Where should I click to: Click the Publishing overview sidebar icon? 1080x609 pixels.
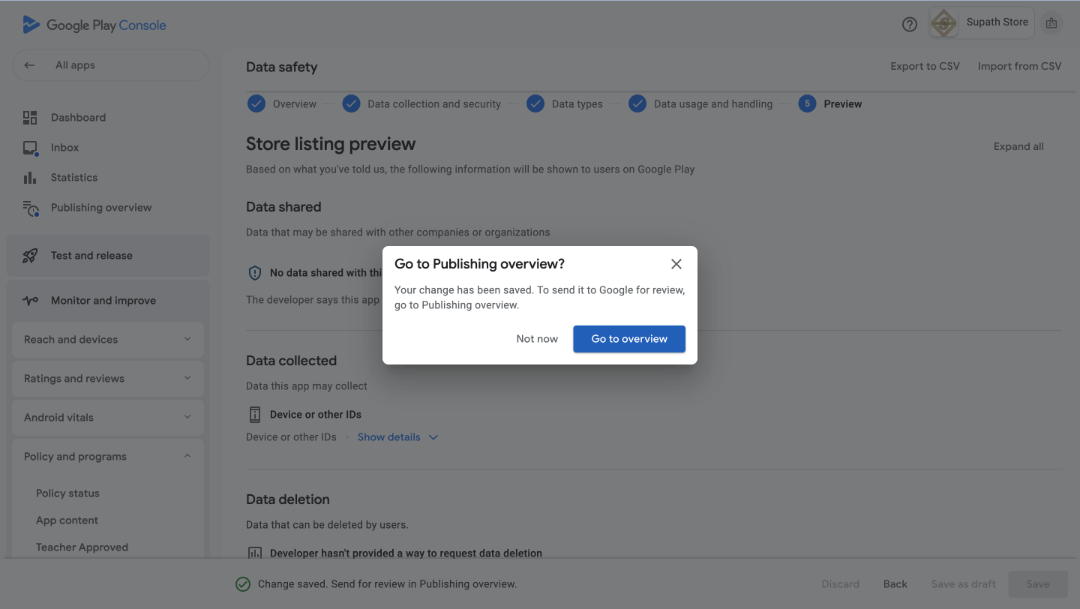coord(30,208)
